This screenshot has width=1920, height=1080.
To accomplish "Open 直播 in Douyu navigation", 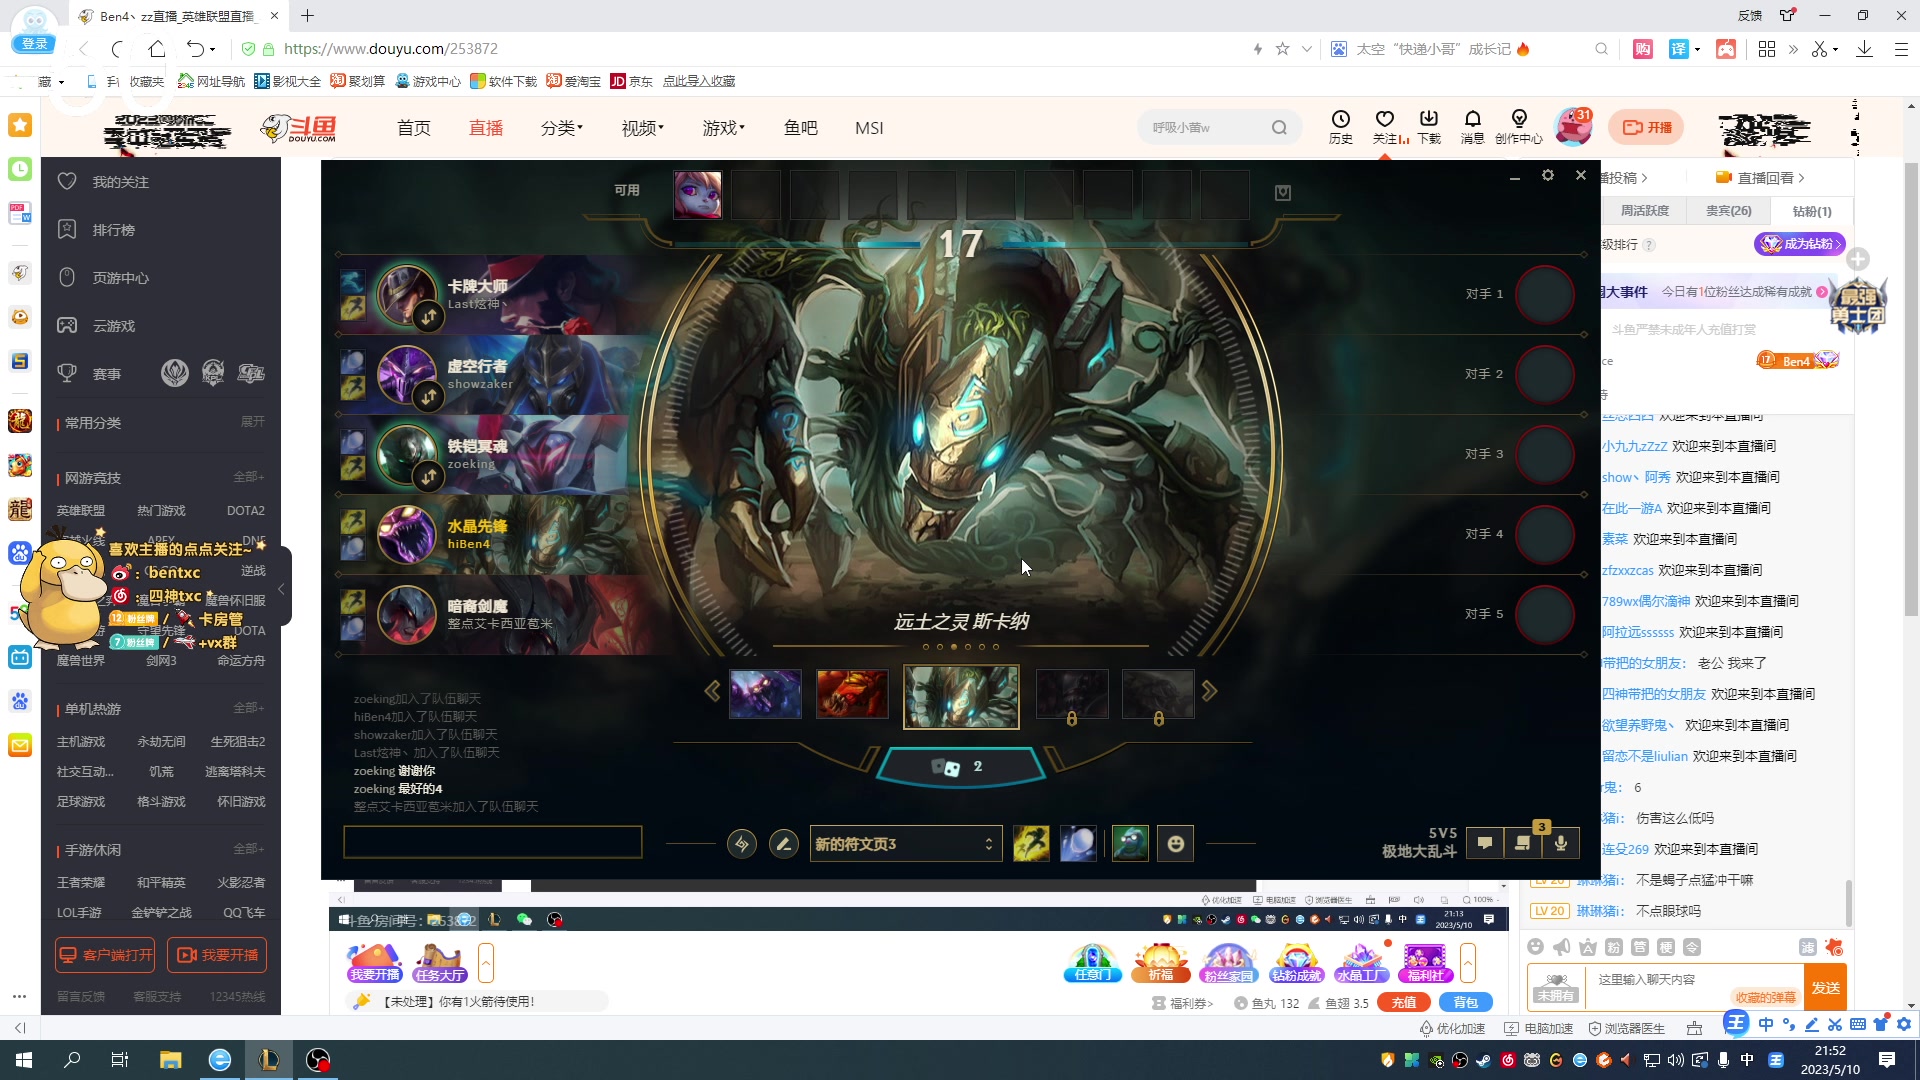I will (x=486, y=128).
